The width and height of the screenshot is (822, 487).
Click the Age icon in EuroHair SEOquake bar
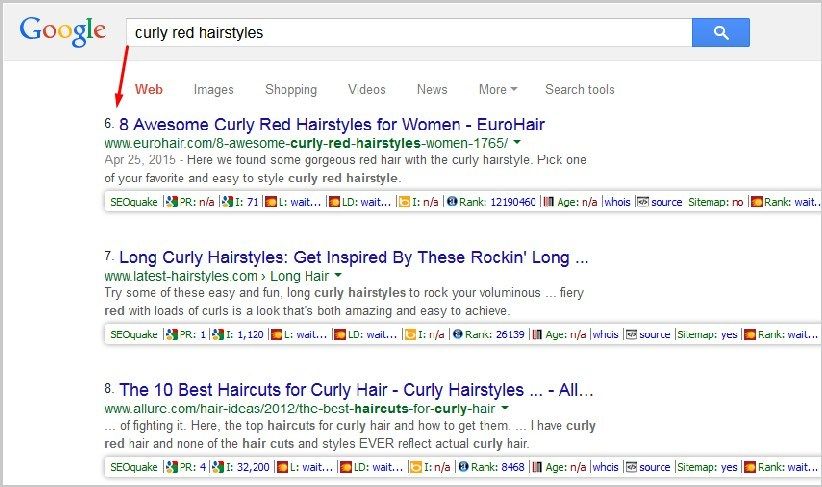[x=549, y=202]
